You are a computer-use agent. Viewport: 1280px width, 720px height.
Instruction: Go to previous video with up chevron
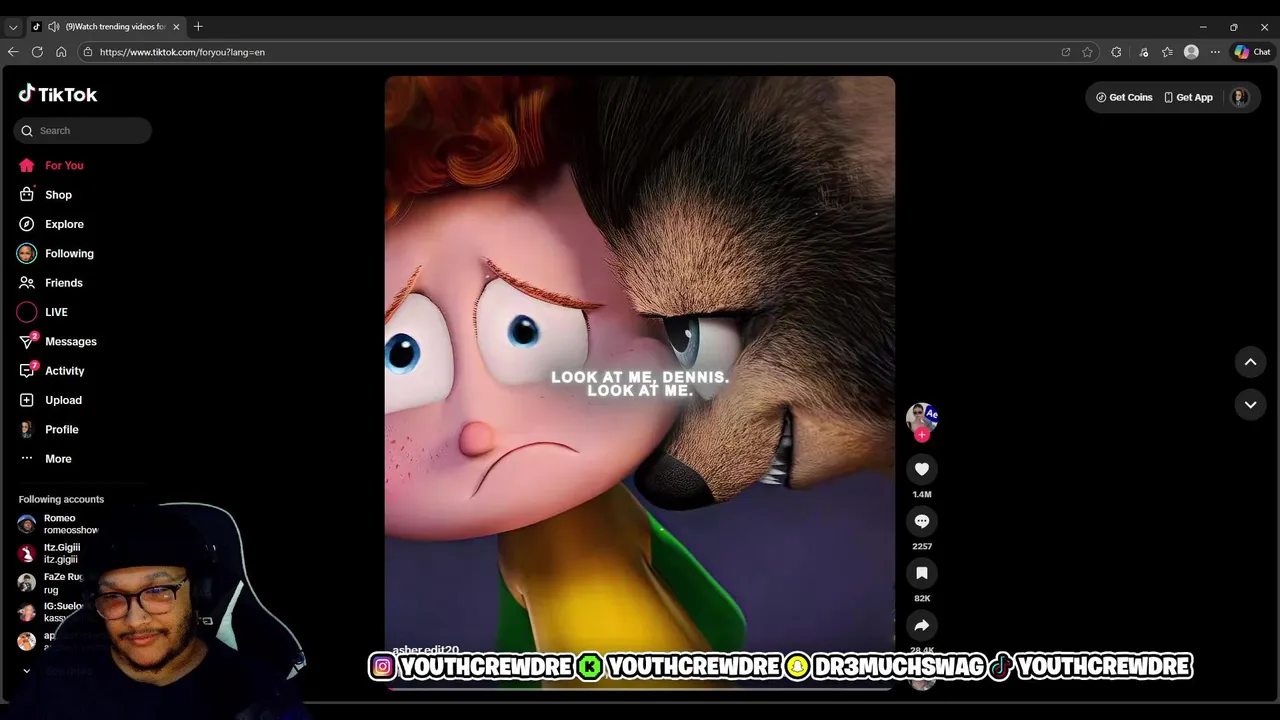1250,362
